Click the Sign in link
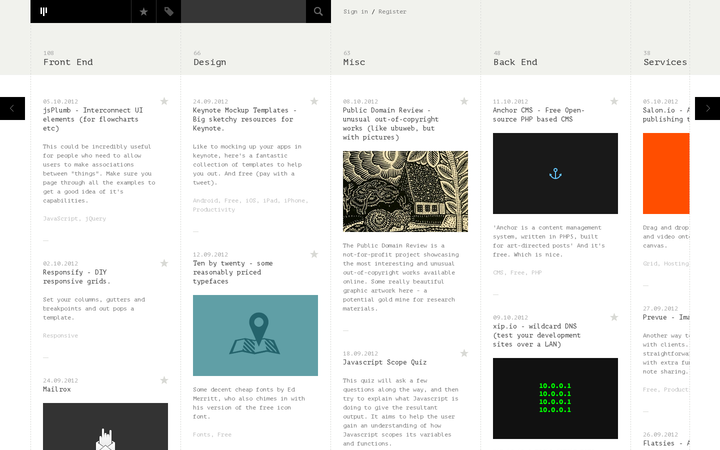720x450 pixels. pyautogui.click(x=355, y=11)
